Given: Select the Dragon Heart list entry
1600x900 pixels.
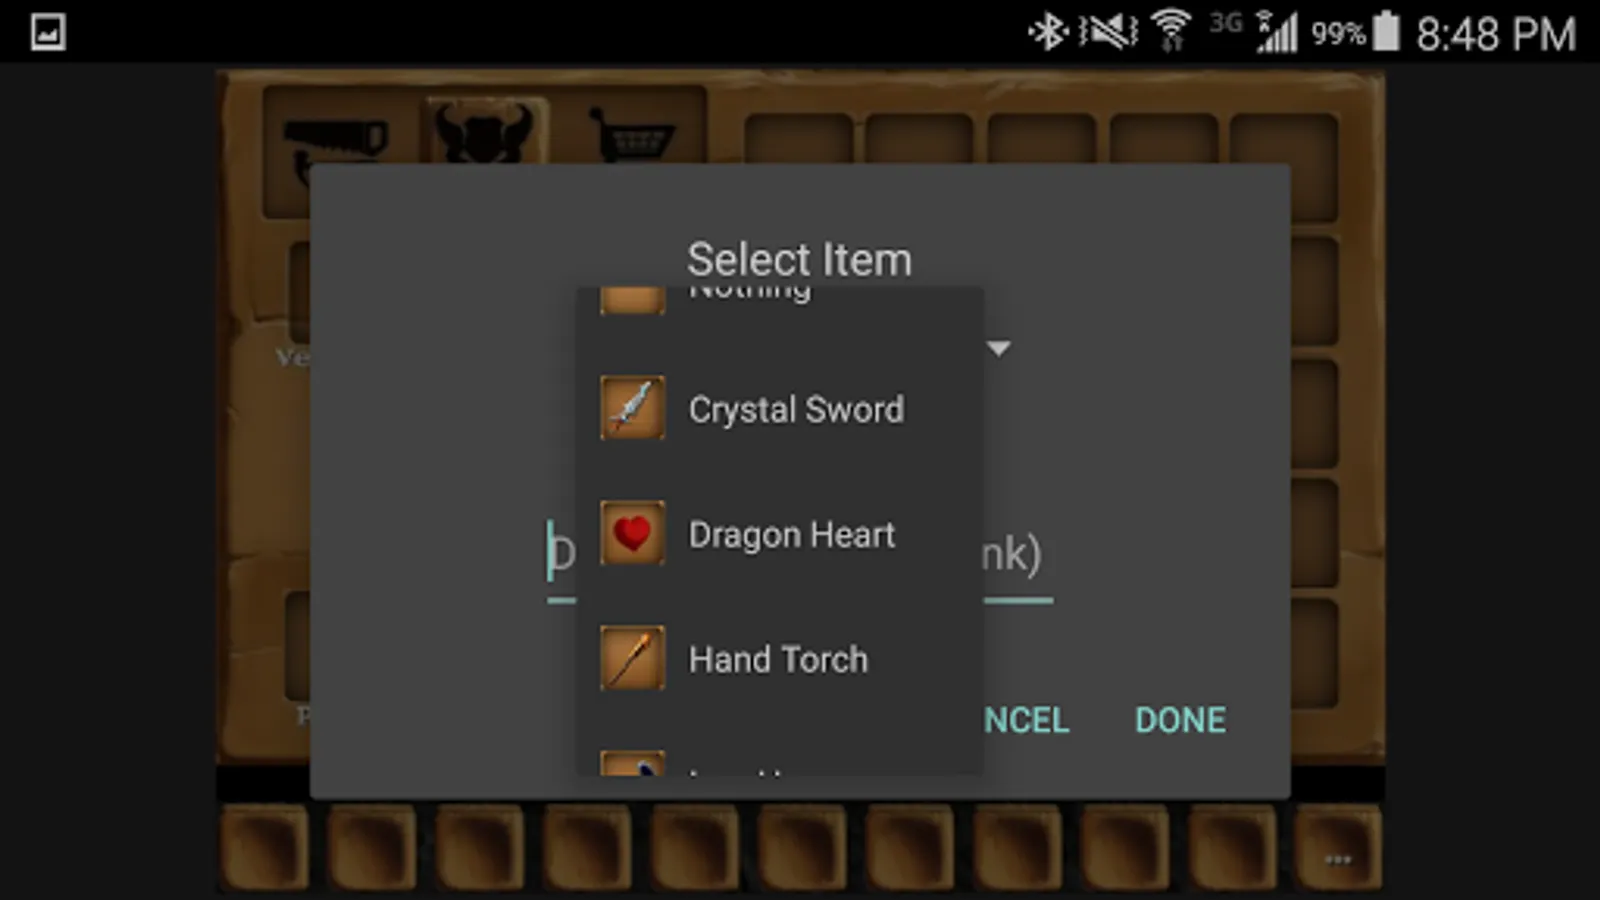Looking at the screenshot, I should click(x=780, y=533).
